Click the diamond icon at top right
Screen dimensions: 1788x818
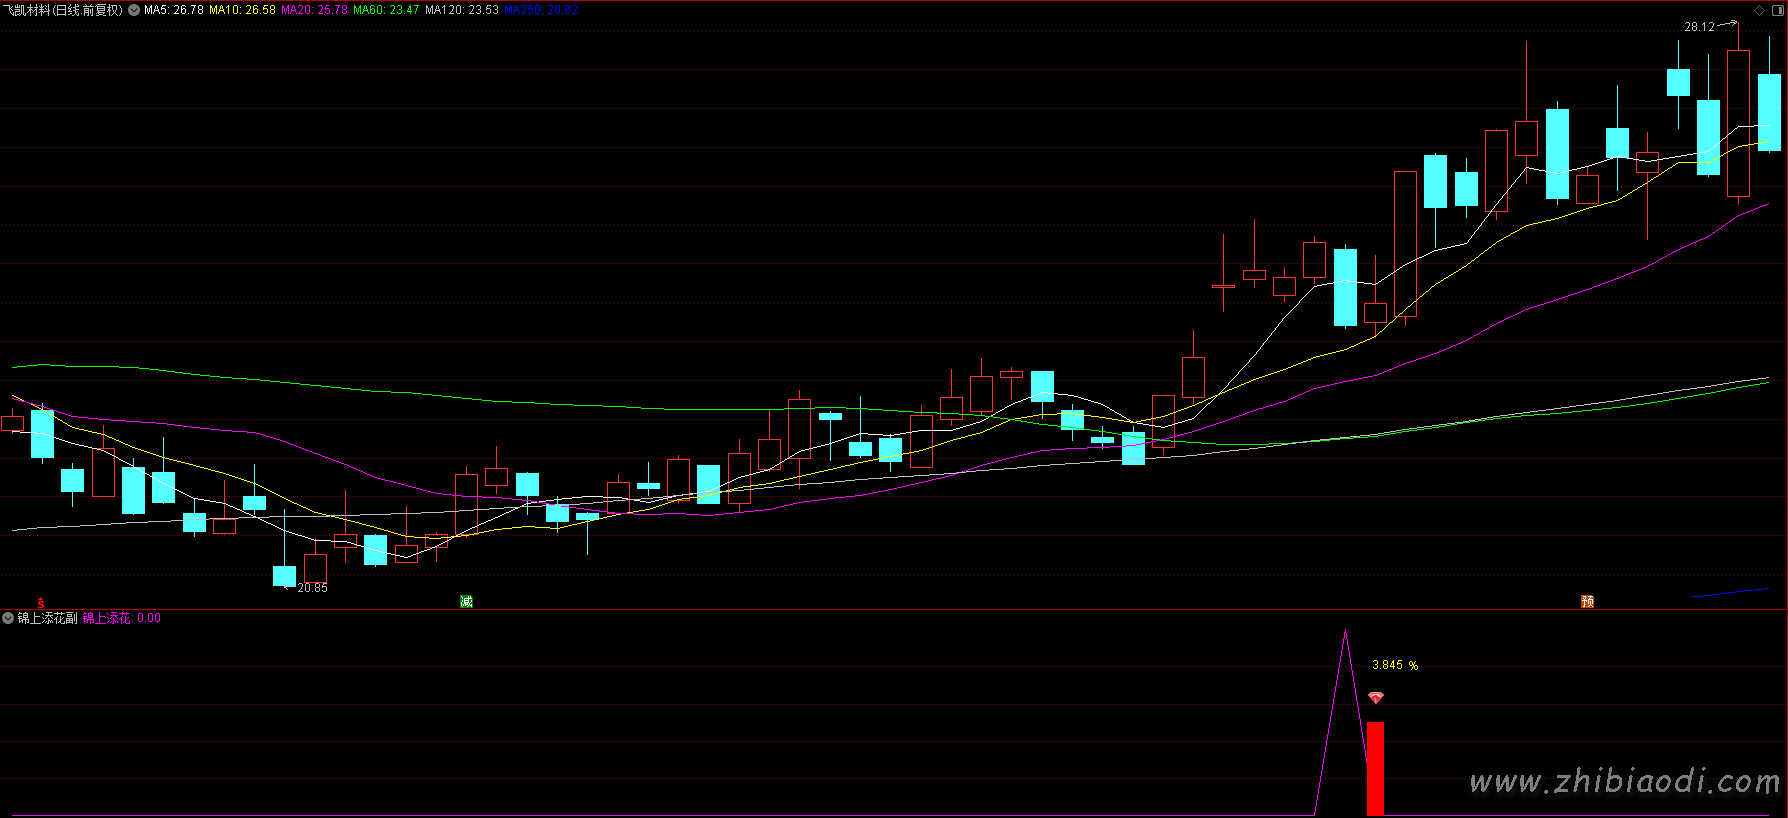coord(1760,10)
